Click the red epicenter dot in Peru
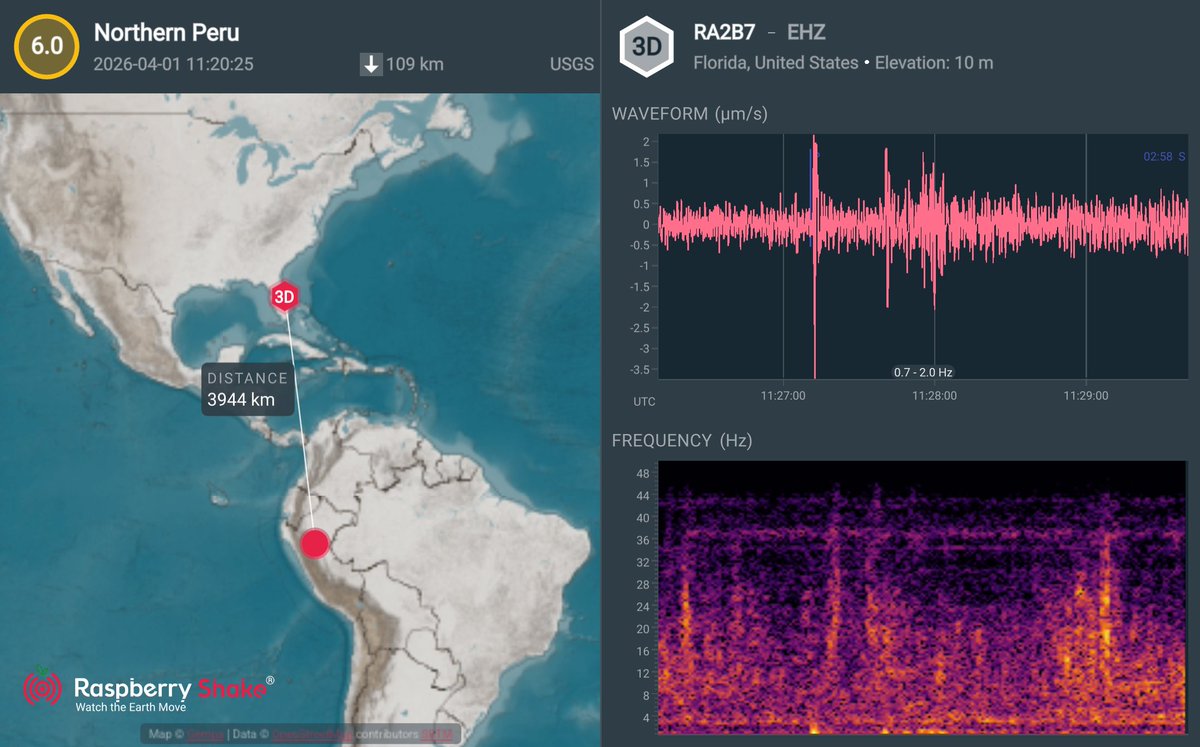The image size is (1200, 747). [315, 544]
